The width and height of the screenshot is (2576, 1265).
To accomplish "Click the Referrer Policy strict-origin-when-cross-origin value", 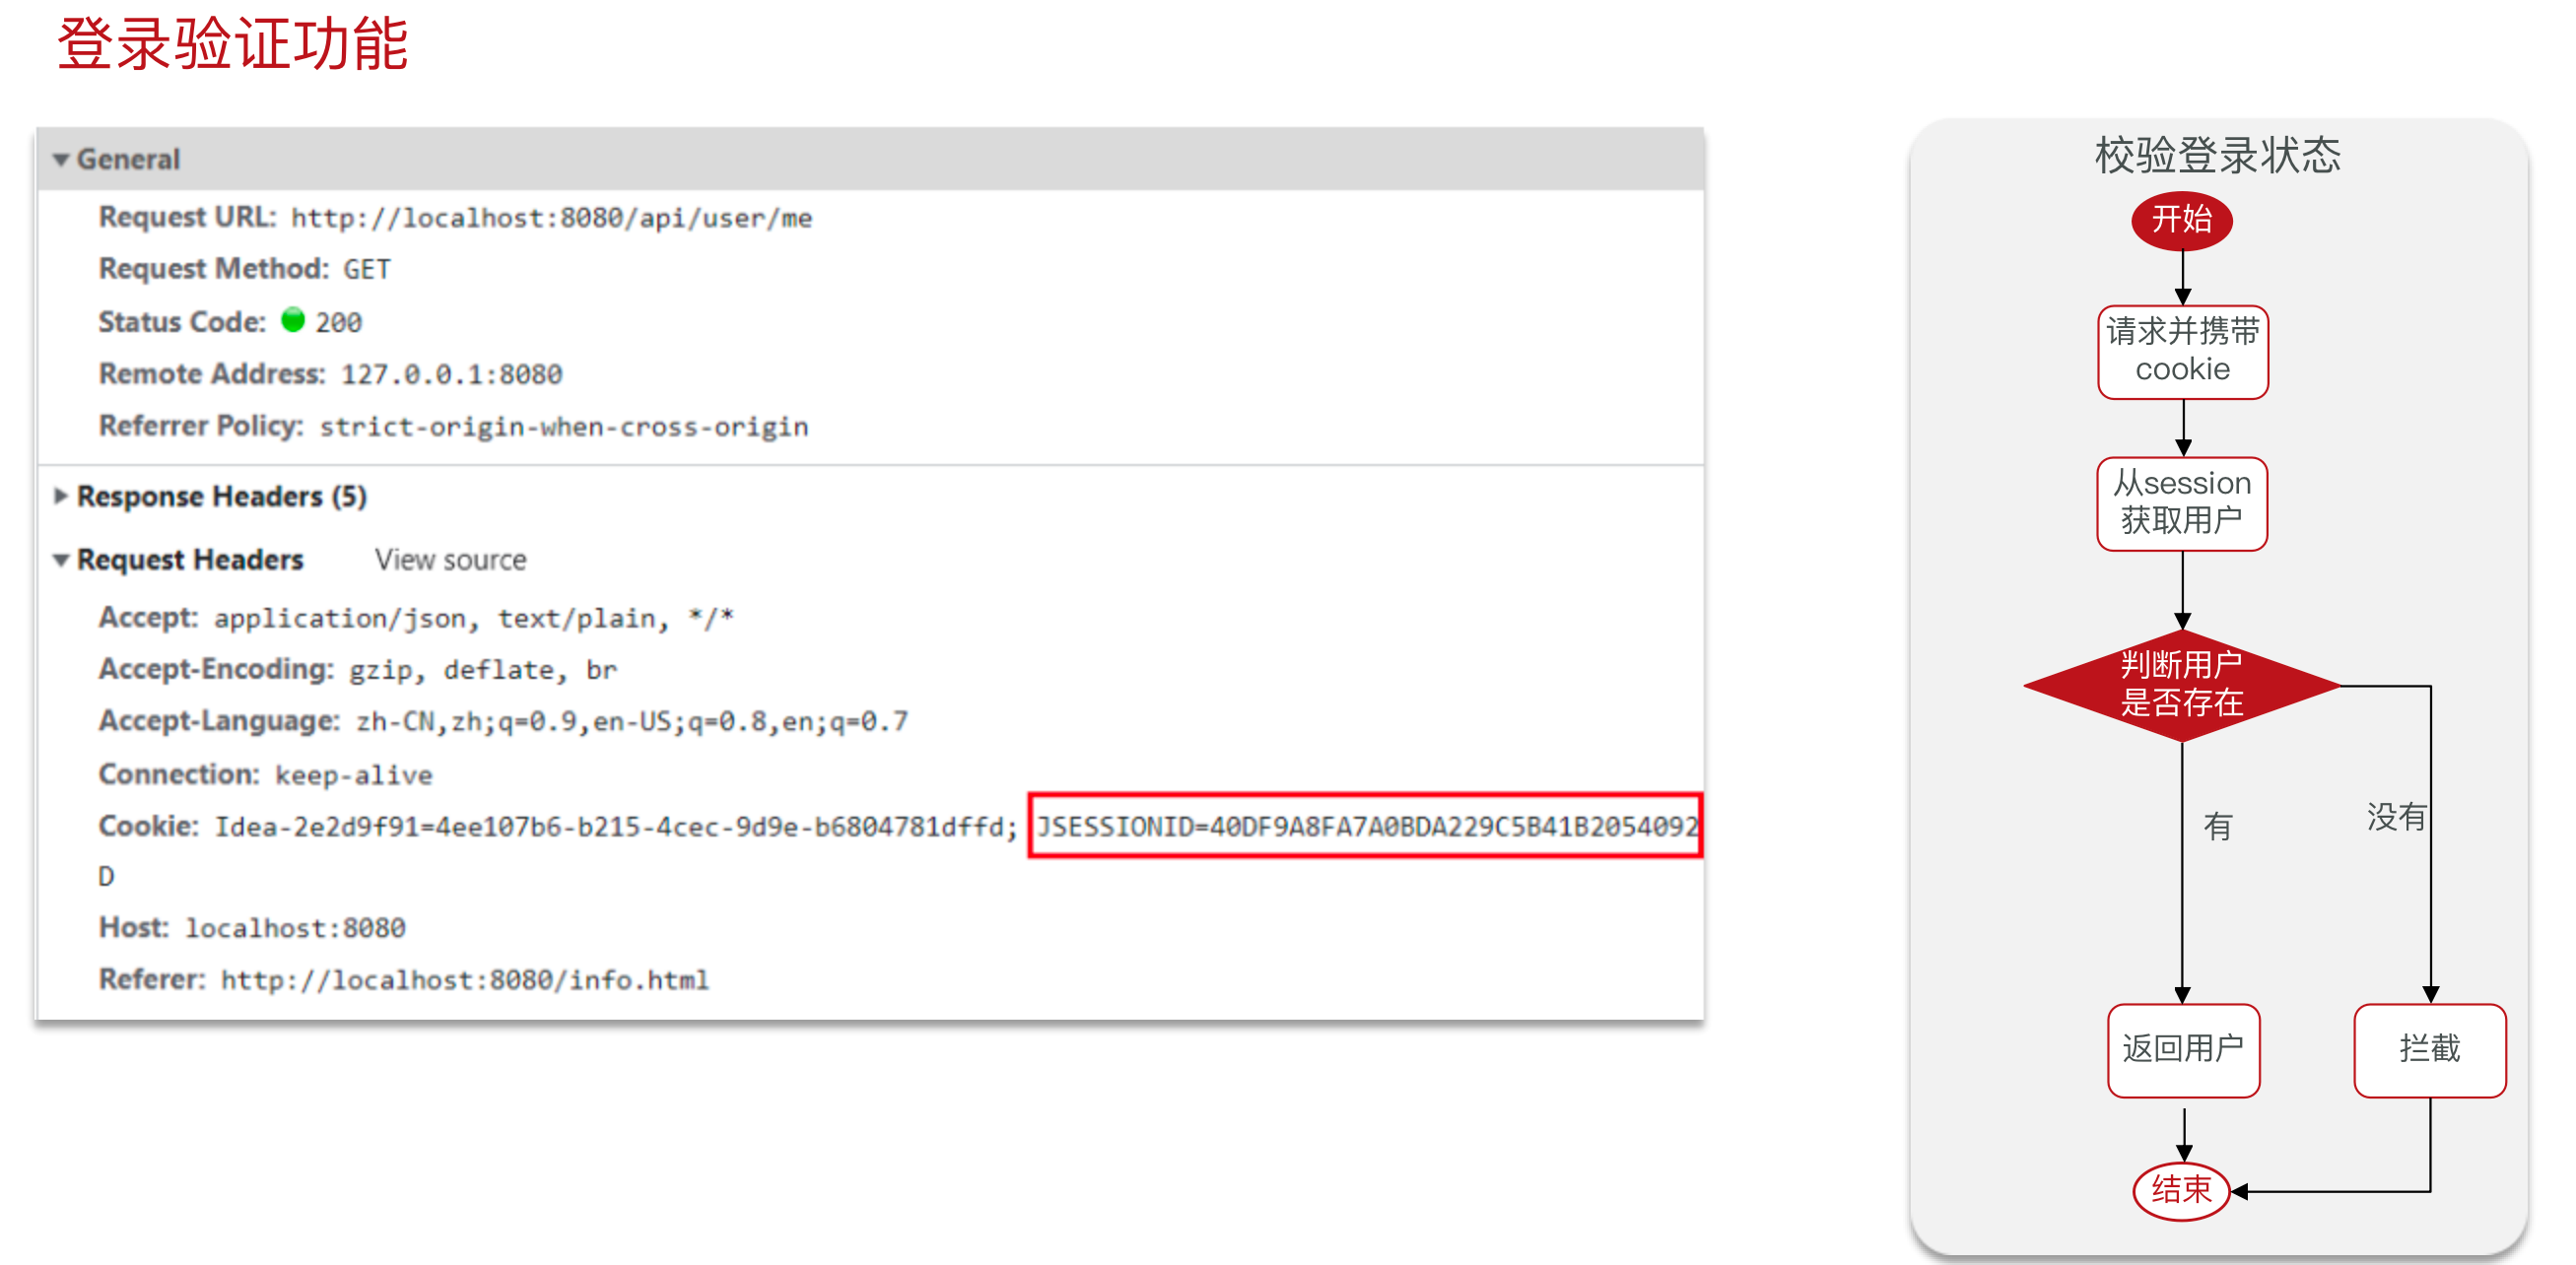I will pos(564,427).
